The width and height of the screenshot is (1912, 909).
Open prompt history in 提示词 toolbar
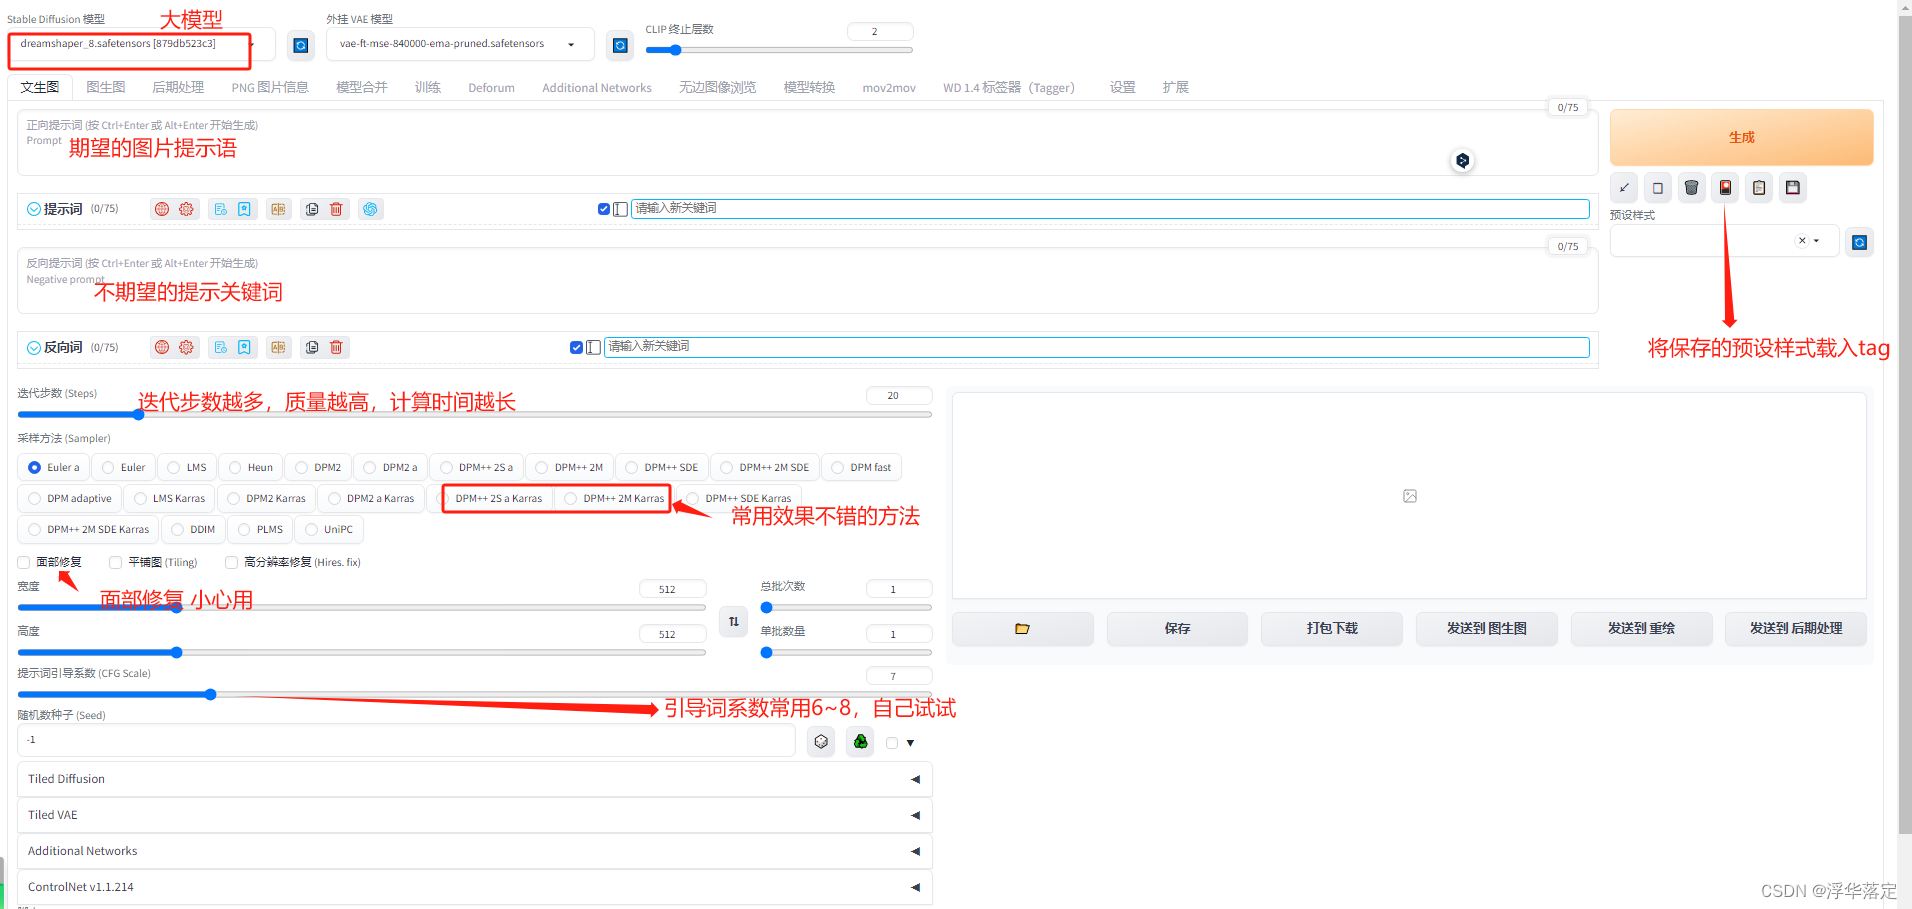[x=220, y=209]
